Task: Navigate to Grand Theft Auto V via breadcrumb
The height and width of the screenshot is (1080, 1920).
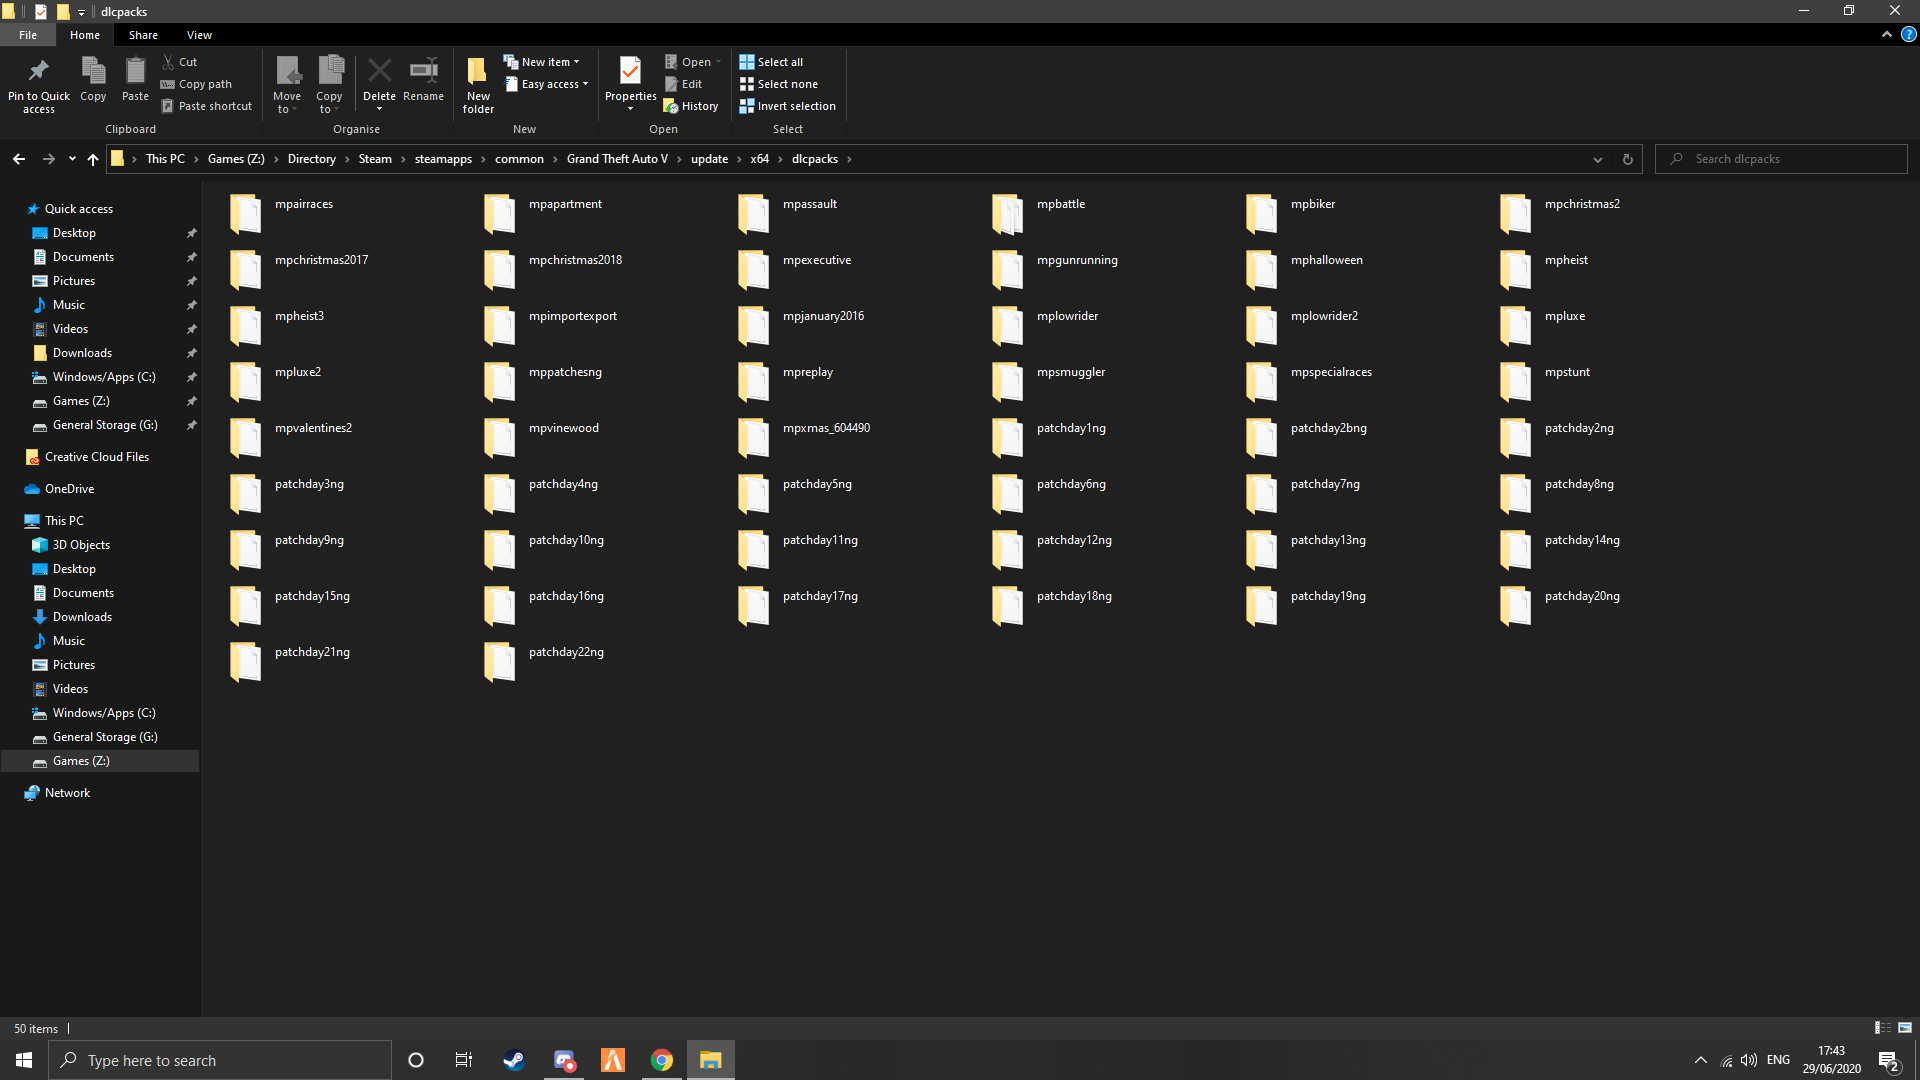Action: click(x=616, y=158)
